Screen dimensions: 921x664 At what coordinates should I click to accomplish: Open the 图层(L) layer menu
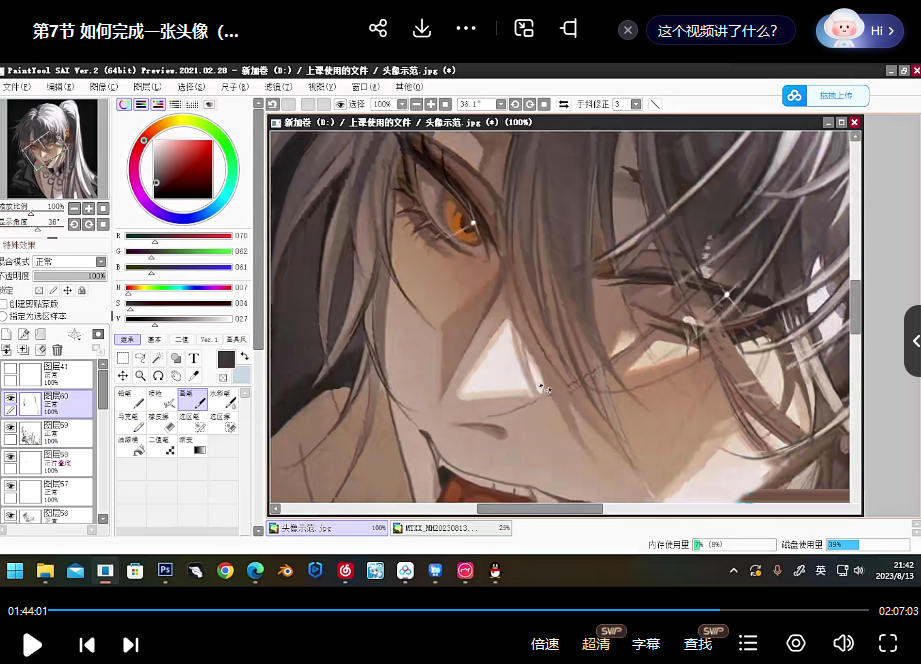pyautogui.click(x=148, y=87)
